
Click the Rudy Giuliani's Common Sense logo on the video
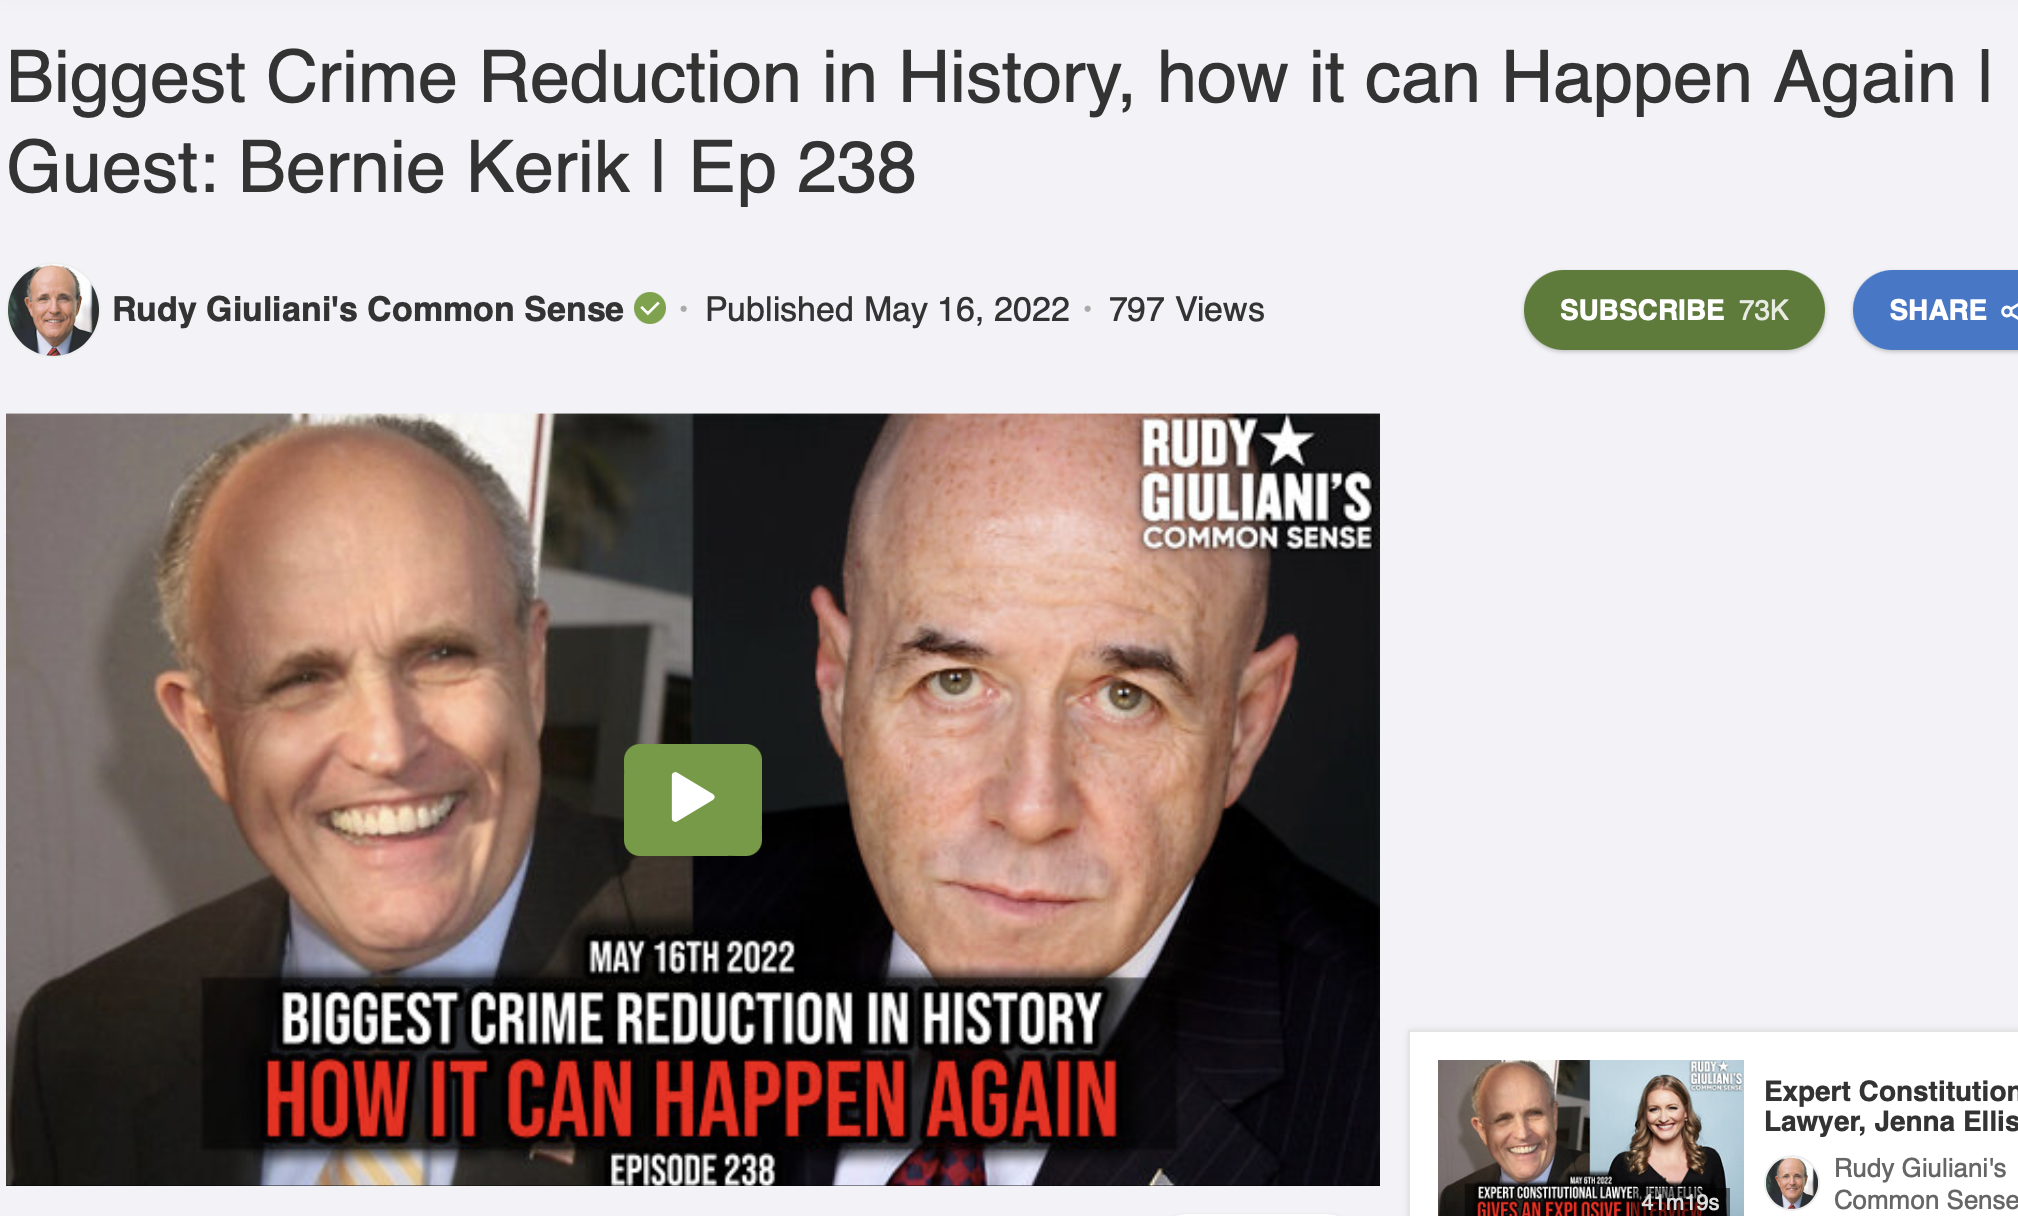1256,483
